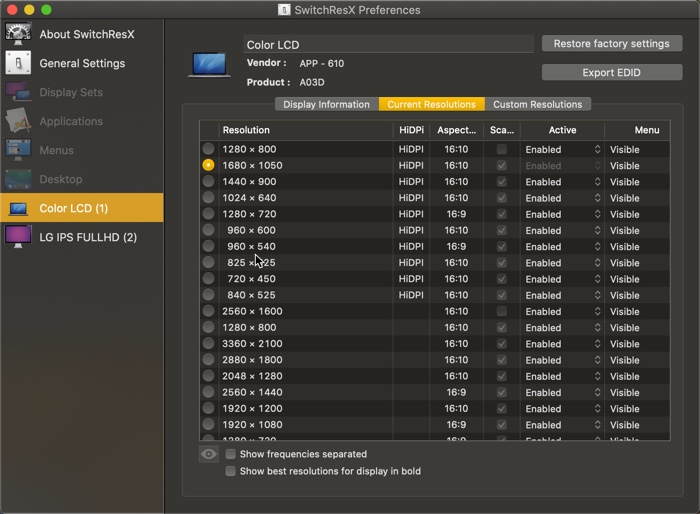Select the 1280 × 800 HiDPI resolution radio button
700x514 pixels.
point(208,149)
